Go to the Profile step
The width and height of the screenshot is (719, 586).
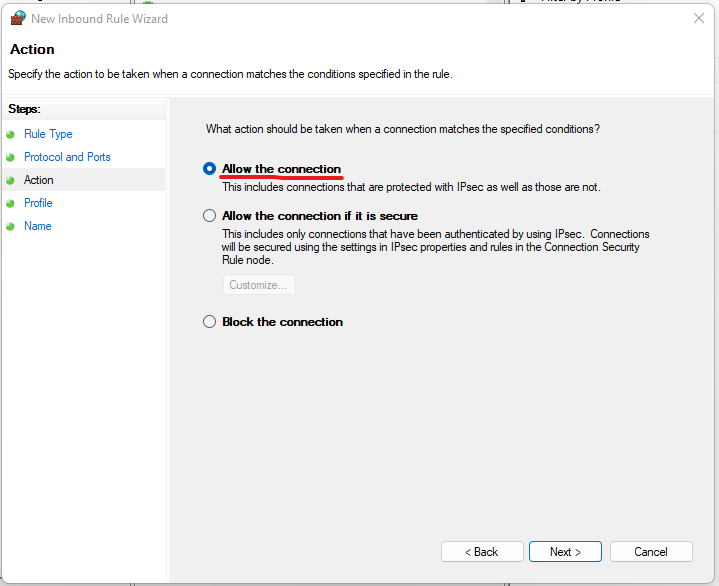(x=38, y=203)
